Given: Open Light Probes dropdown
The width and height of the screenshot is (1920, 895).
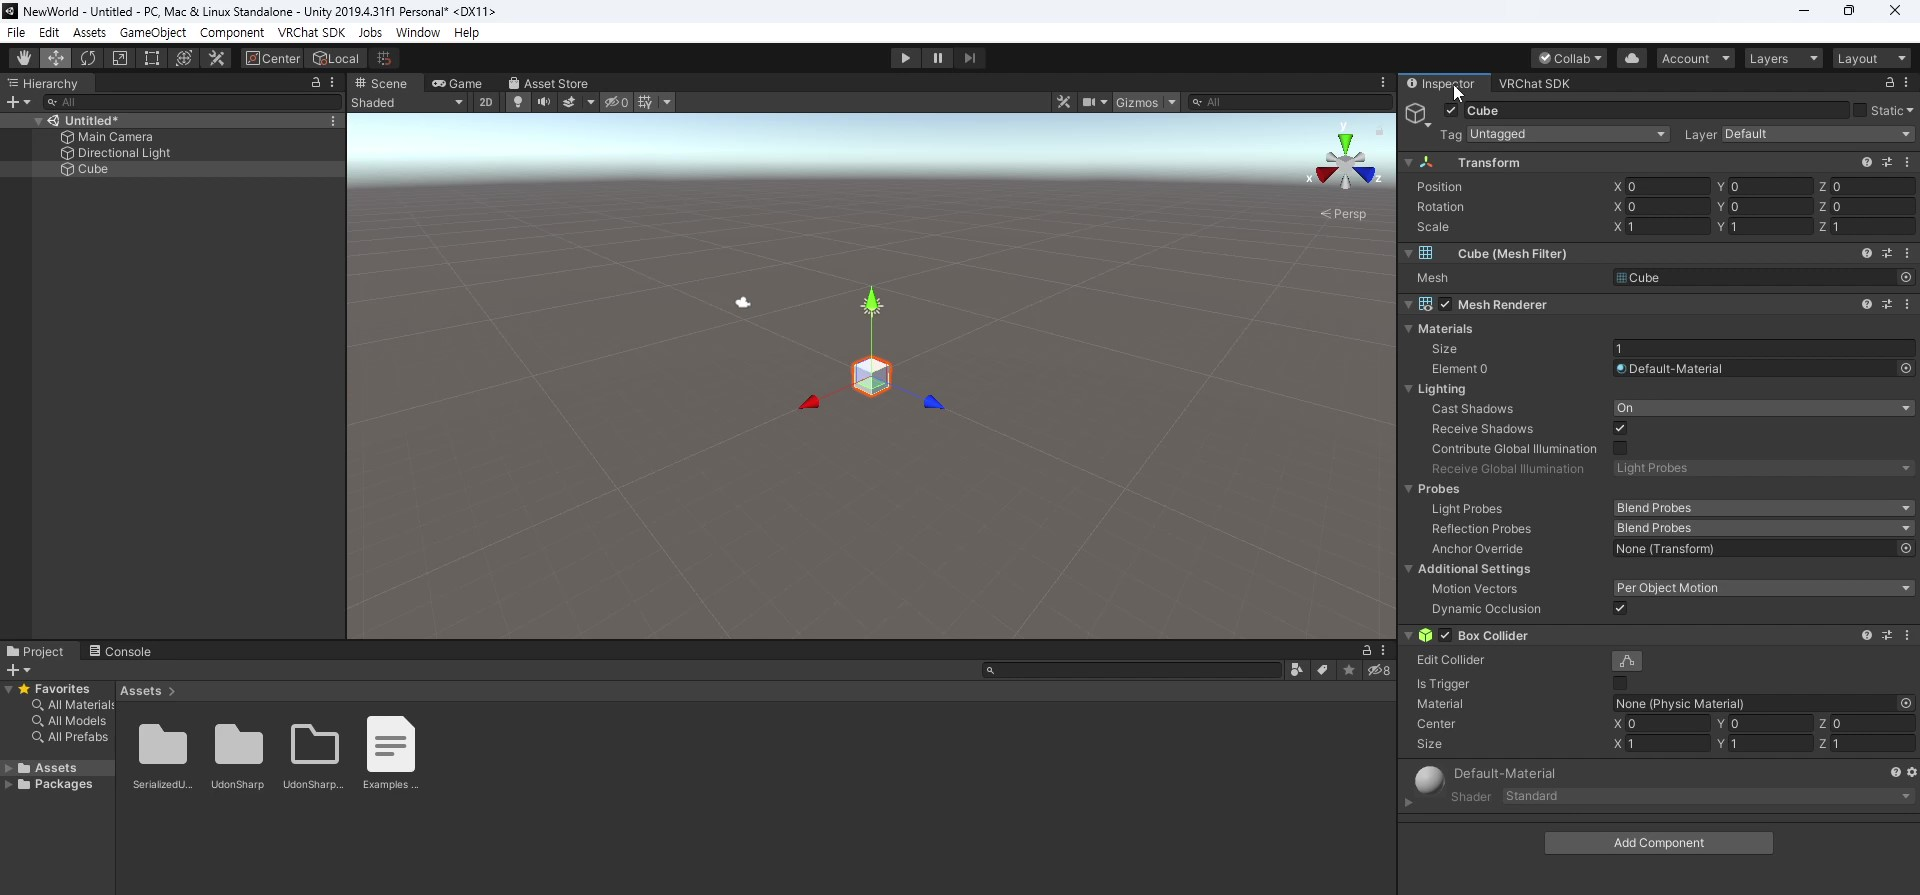Looking at the screenshot, I should coord(1763,508).
